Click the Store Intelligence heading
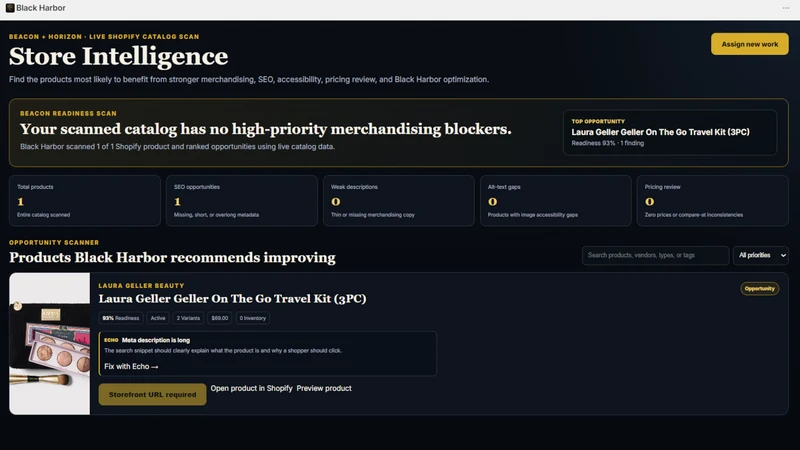This screenshot has width=800, height=450. (x=118, y=56)
